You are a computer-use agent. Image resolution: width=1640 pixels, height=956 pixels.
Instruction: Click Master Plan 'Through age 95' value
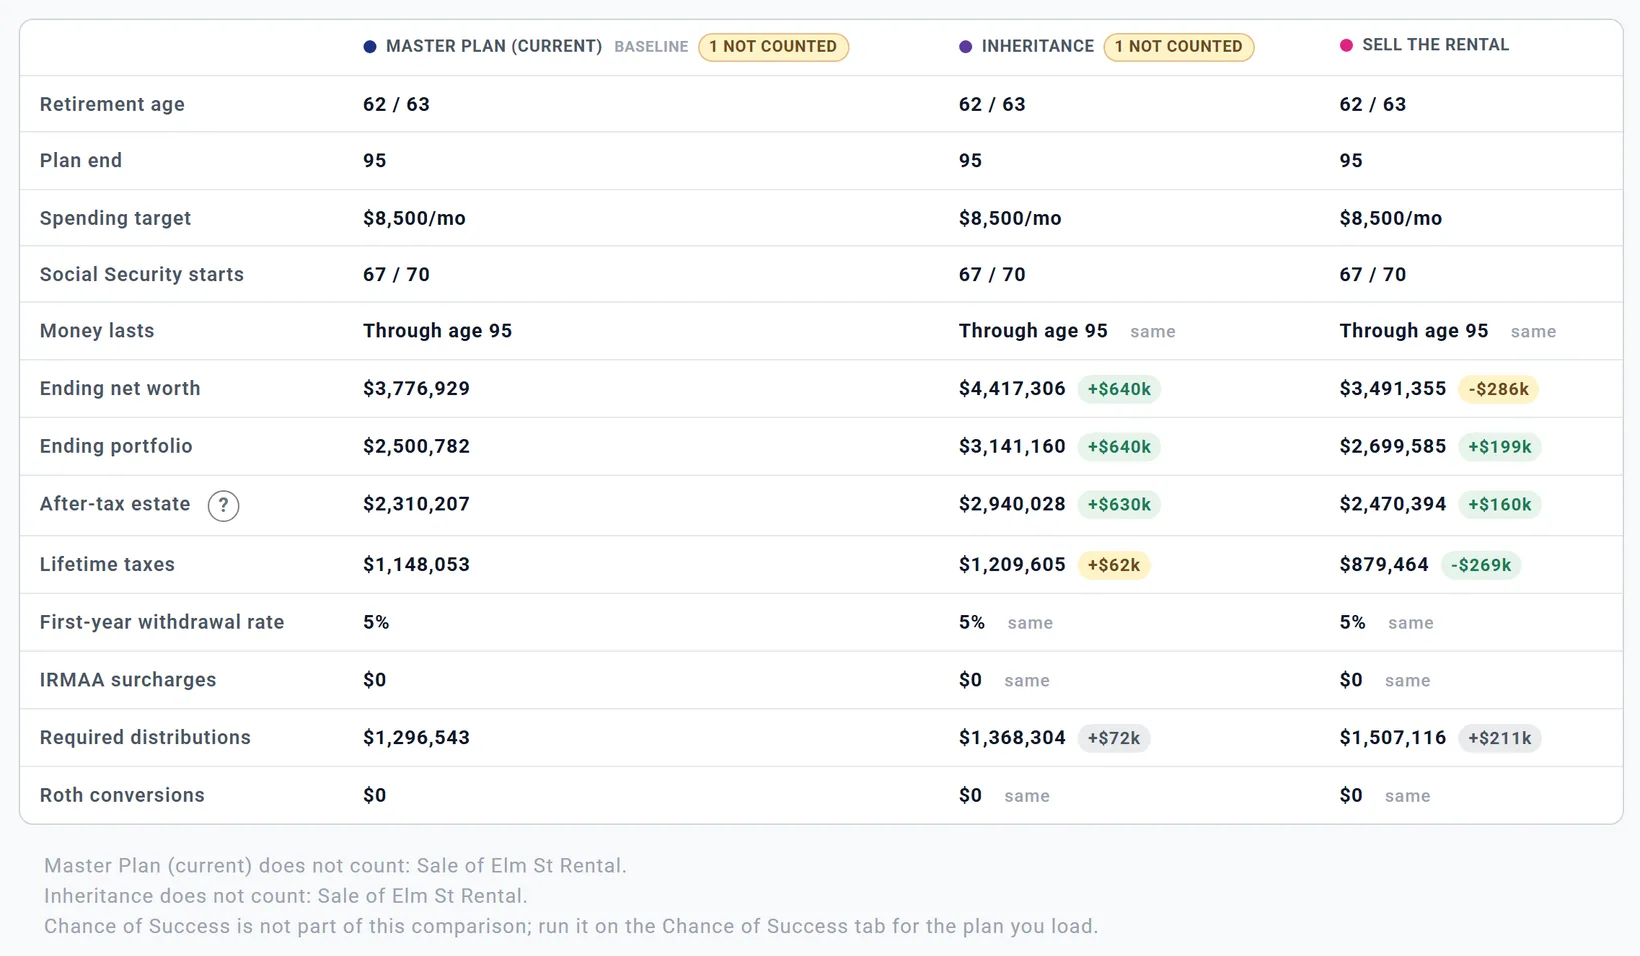(437, 330)
